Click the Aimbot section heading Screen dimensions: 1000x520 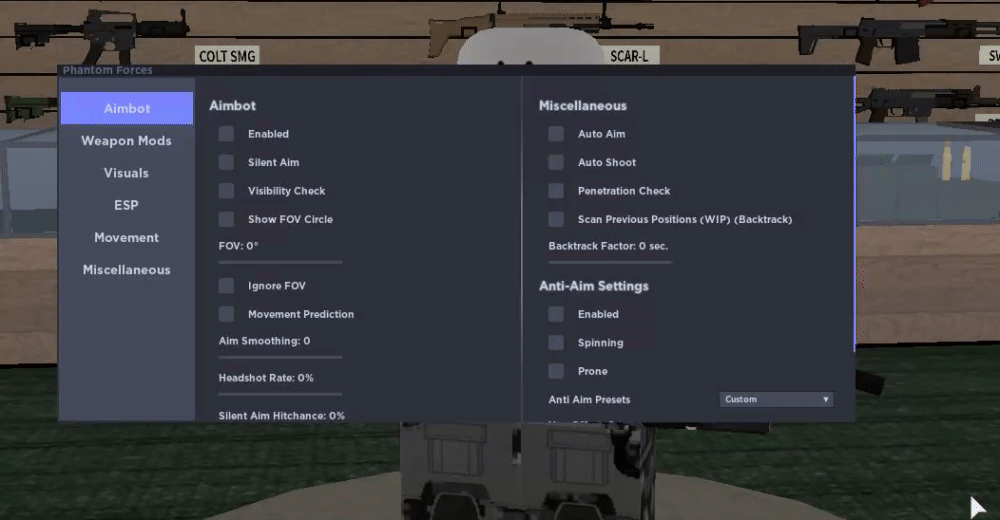point(232,106)
